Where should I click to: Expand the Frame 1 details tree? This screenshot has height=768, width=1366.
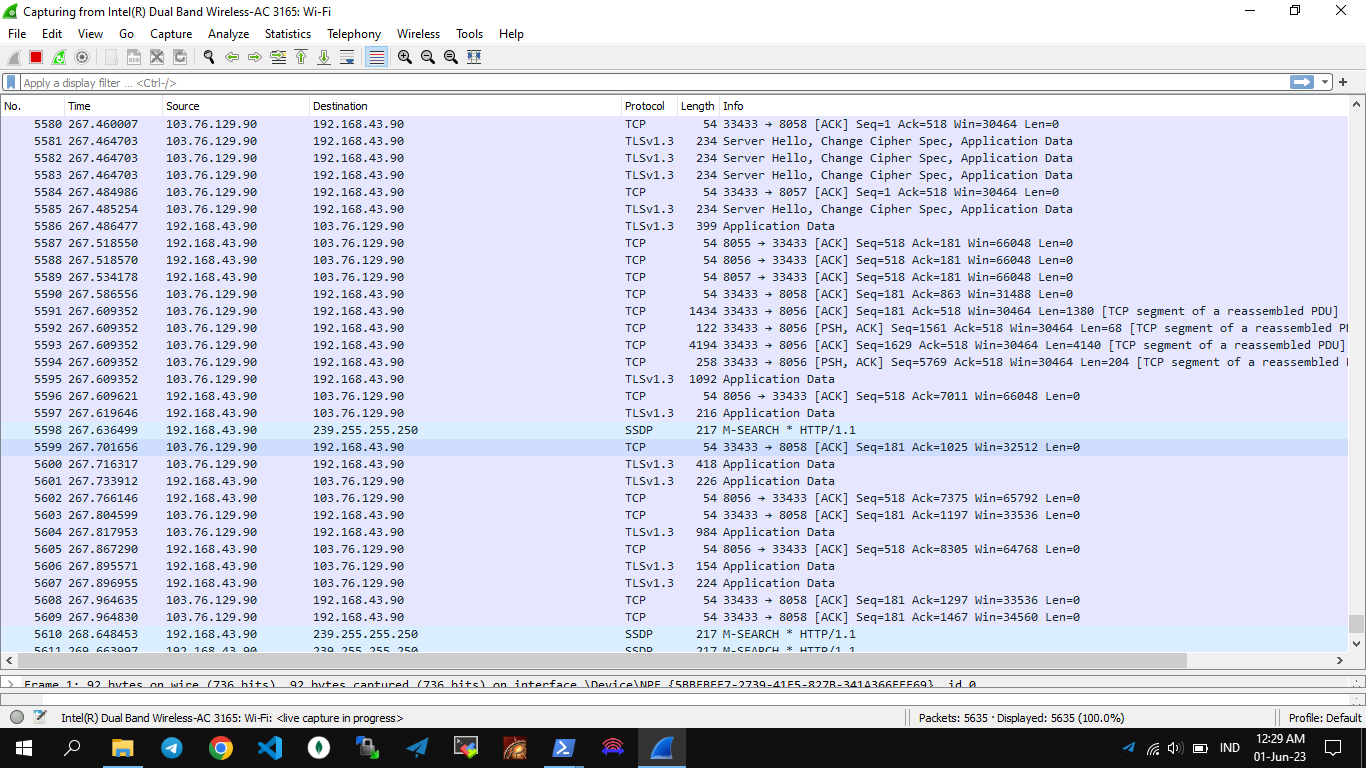point(10,685)
